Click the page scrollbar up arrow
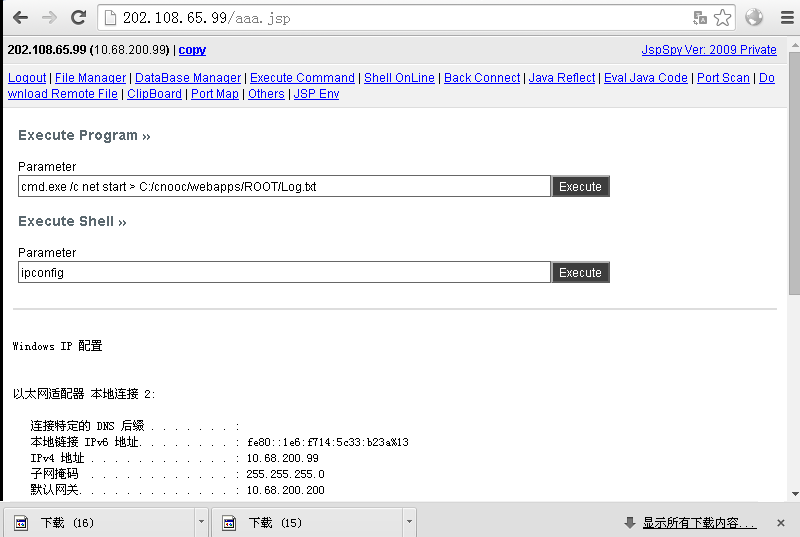The width and height of the screenshot is (800, 537). coord(794,45)
